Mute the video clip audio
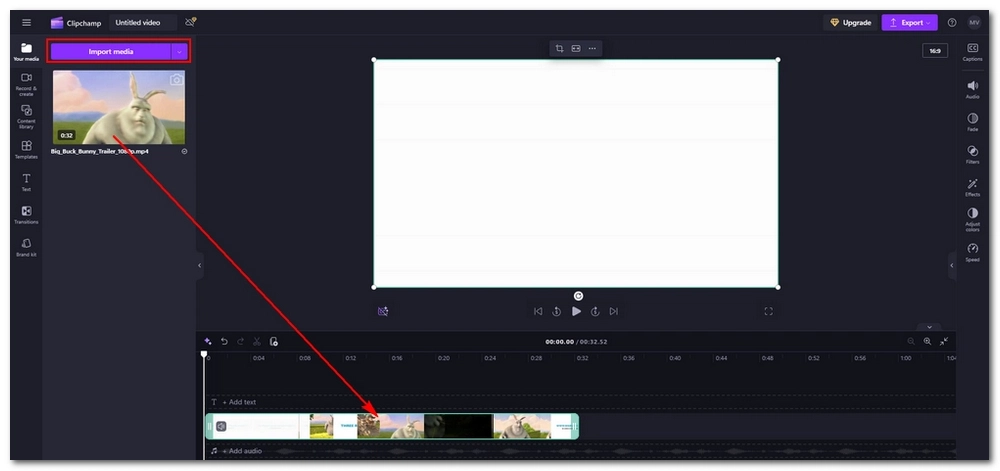1000x471 pixels. 221,426
